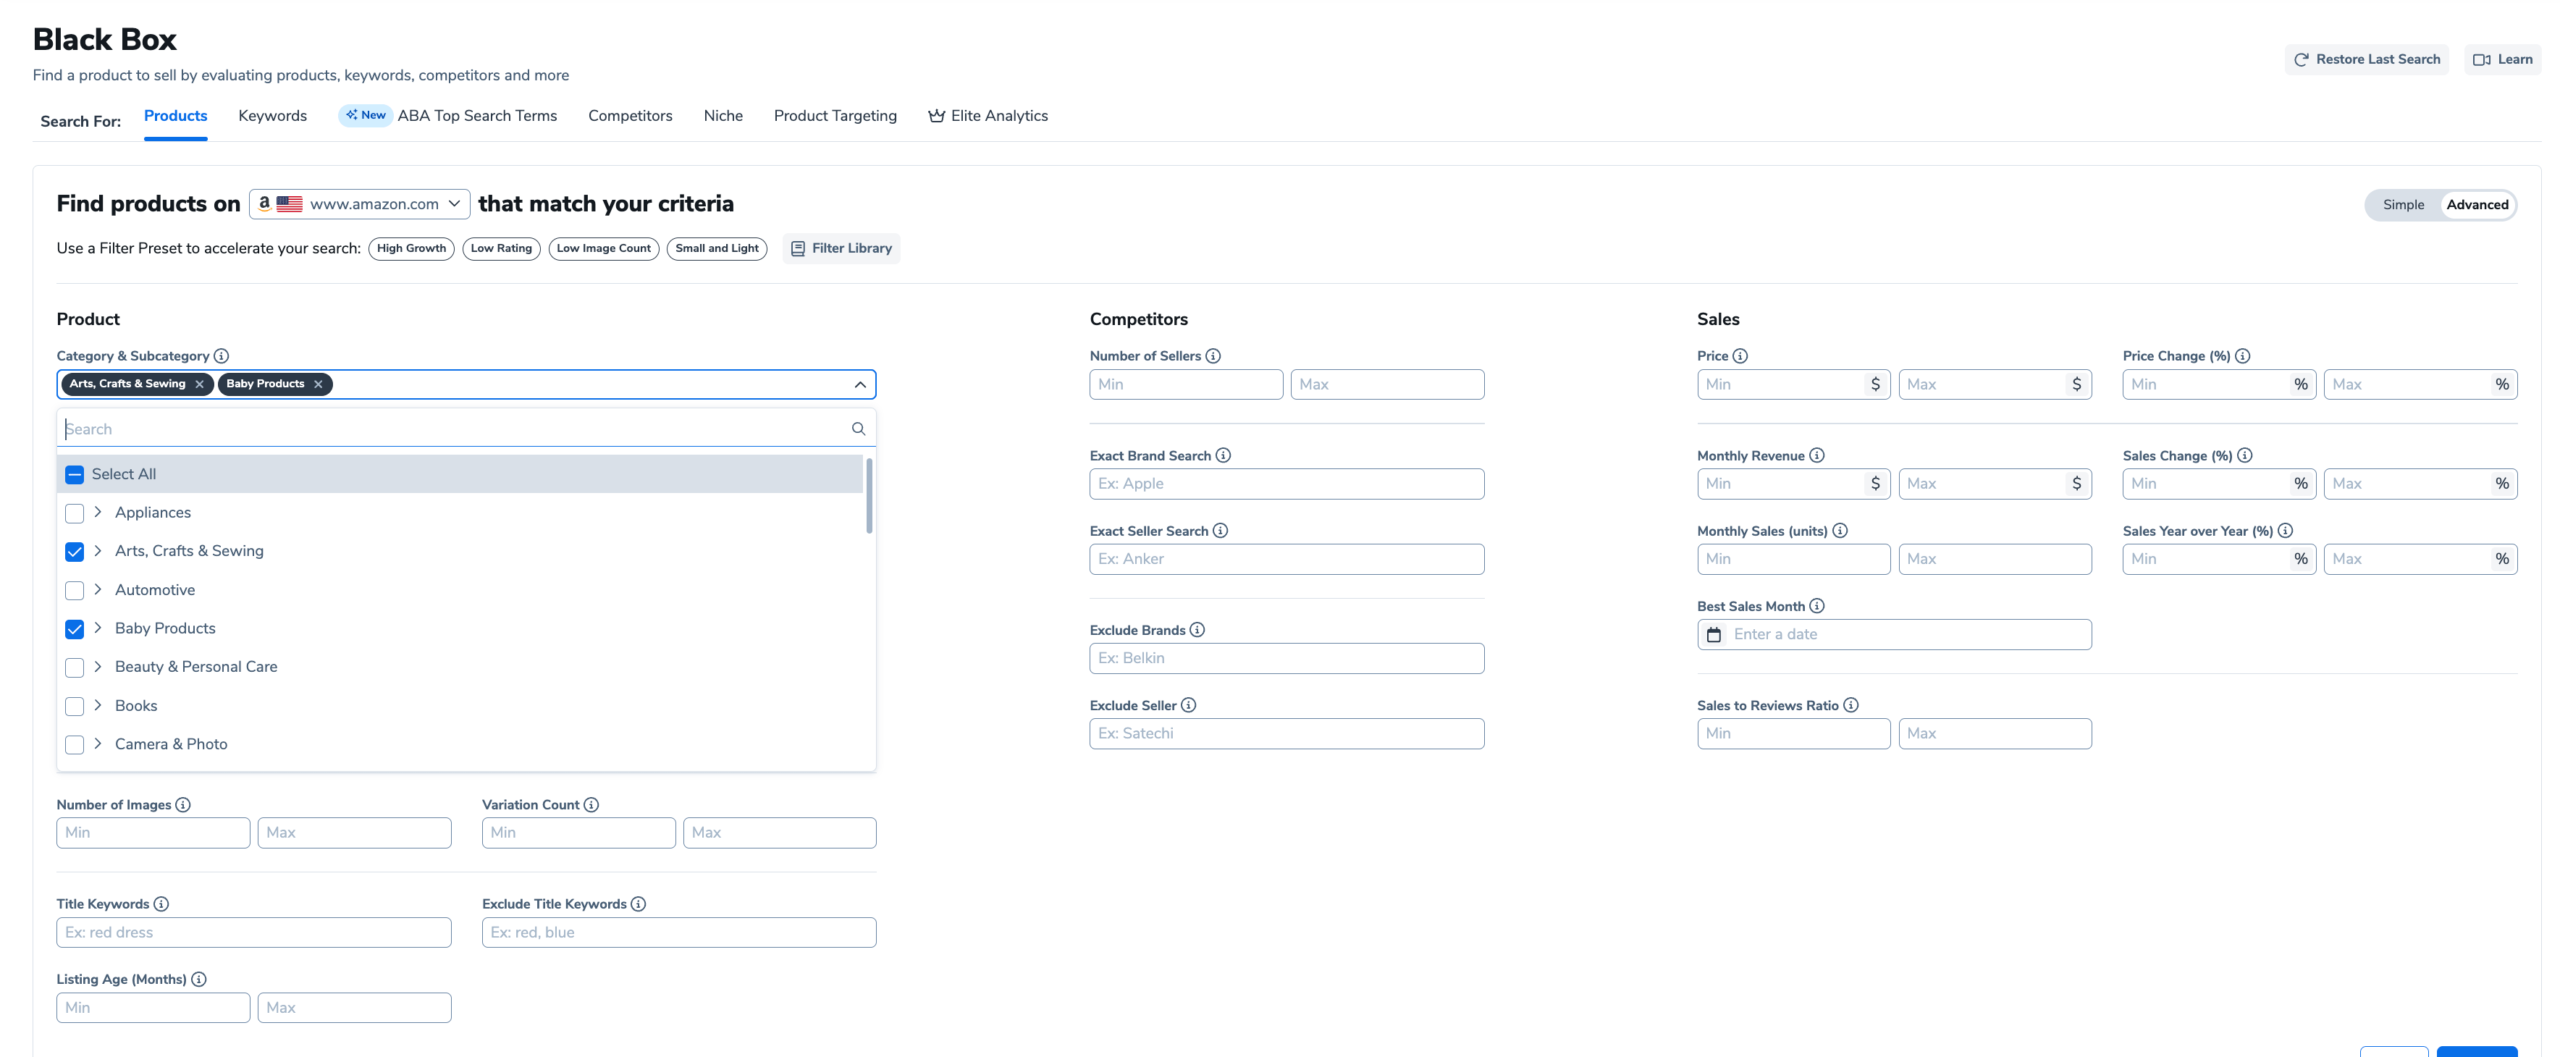Click the info icon next to Number of Sellers

coord(1213,356)
